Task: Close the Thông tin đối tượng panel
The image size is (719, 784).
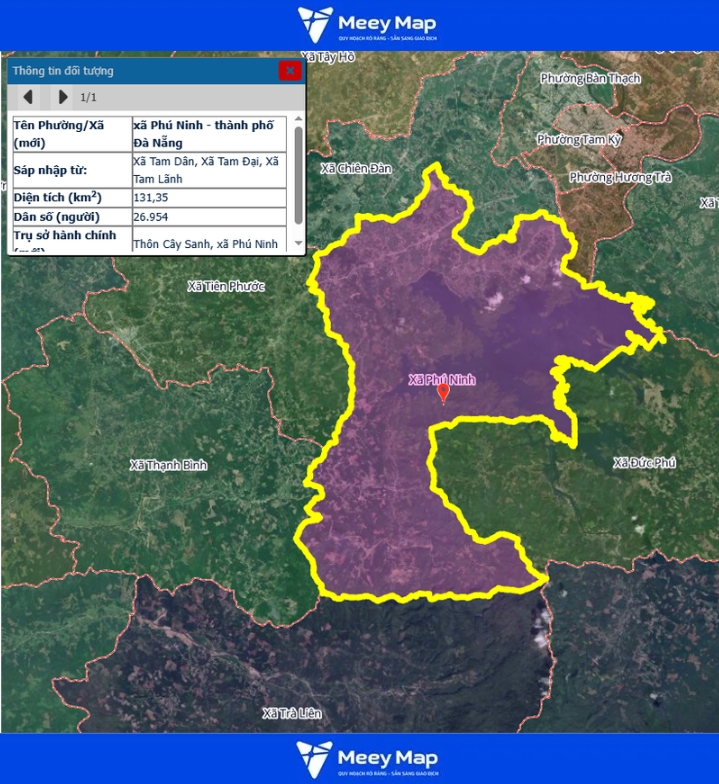Action: (290, 70)
